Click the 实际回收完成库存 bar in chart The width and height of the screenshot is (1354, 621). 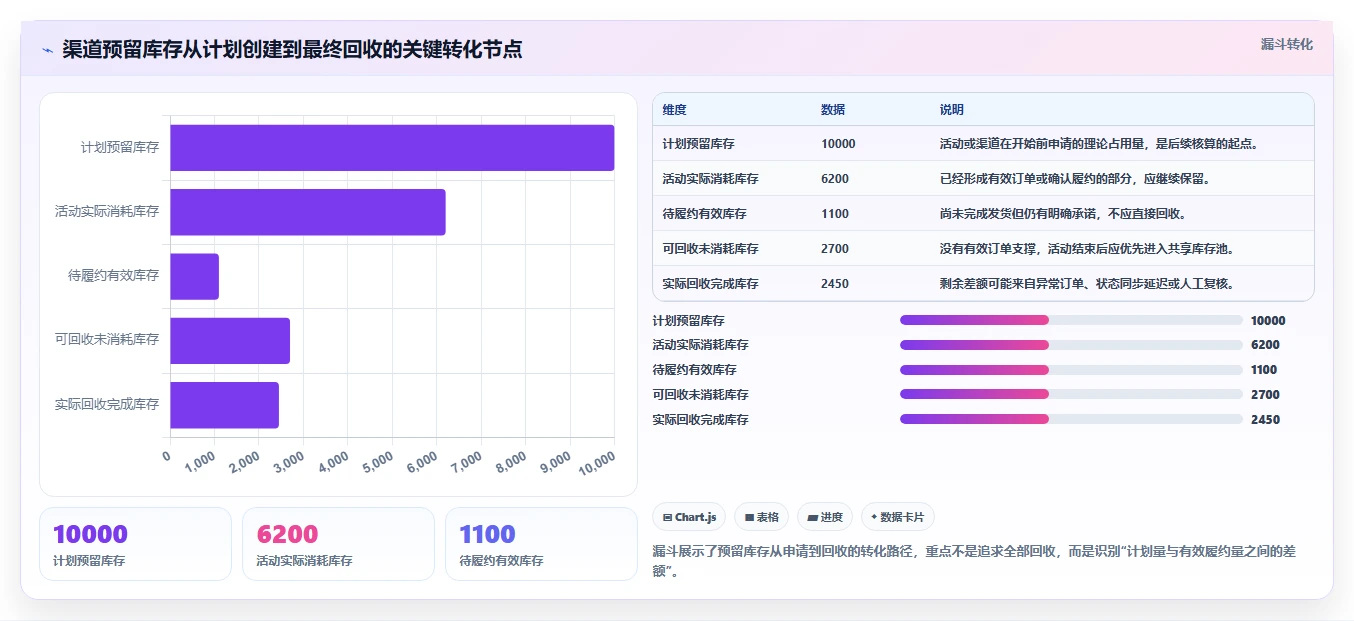[x=224, y=404]
